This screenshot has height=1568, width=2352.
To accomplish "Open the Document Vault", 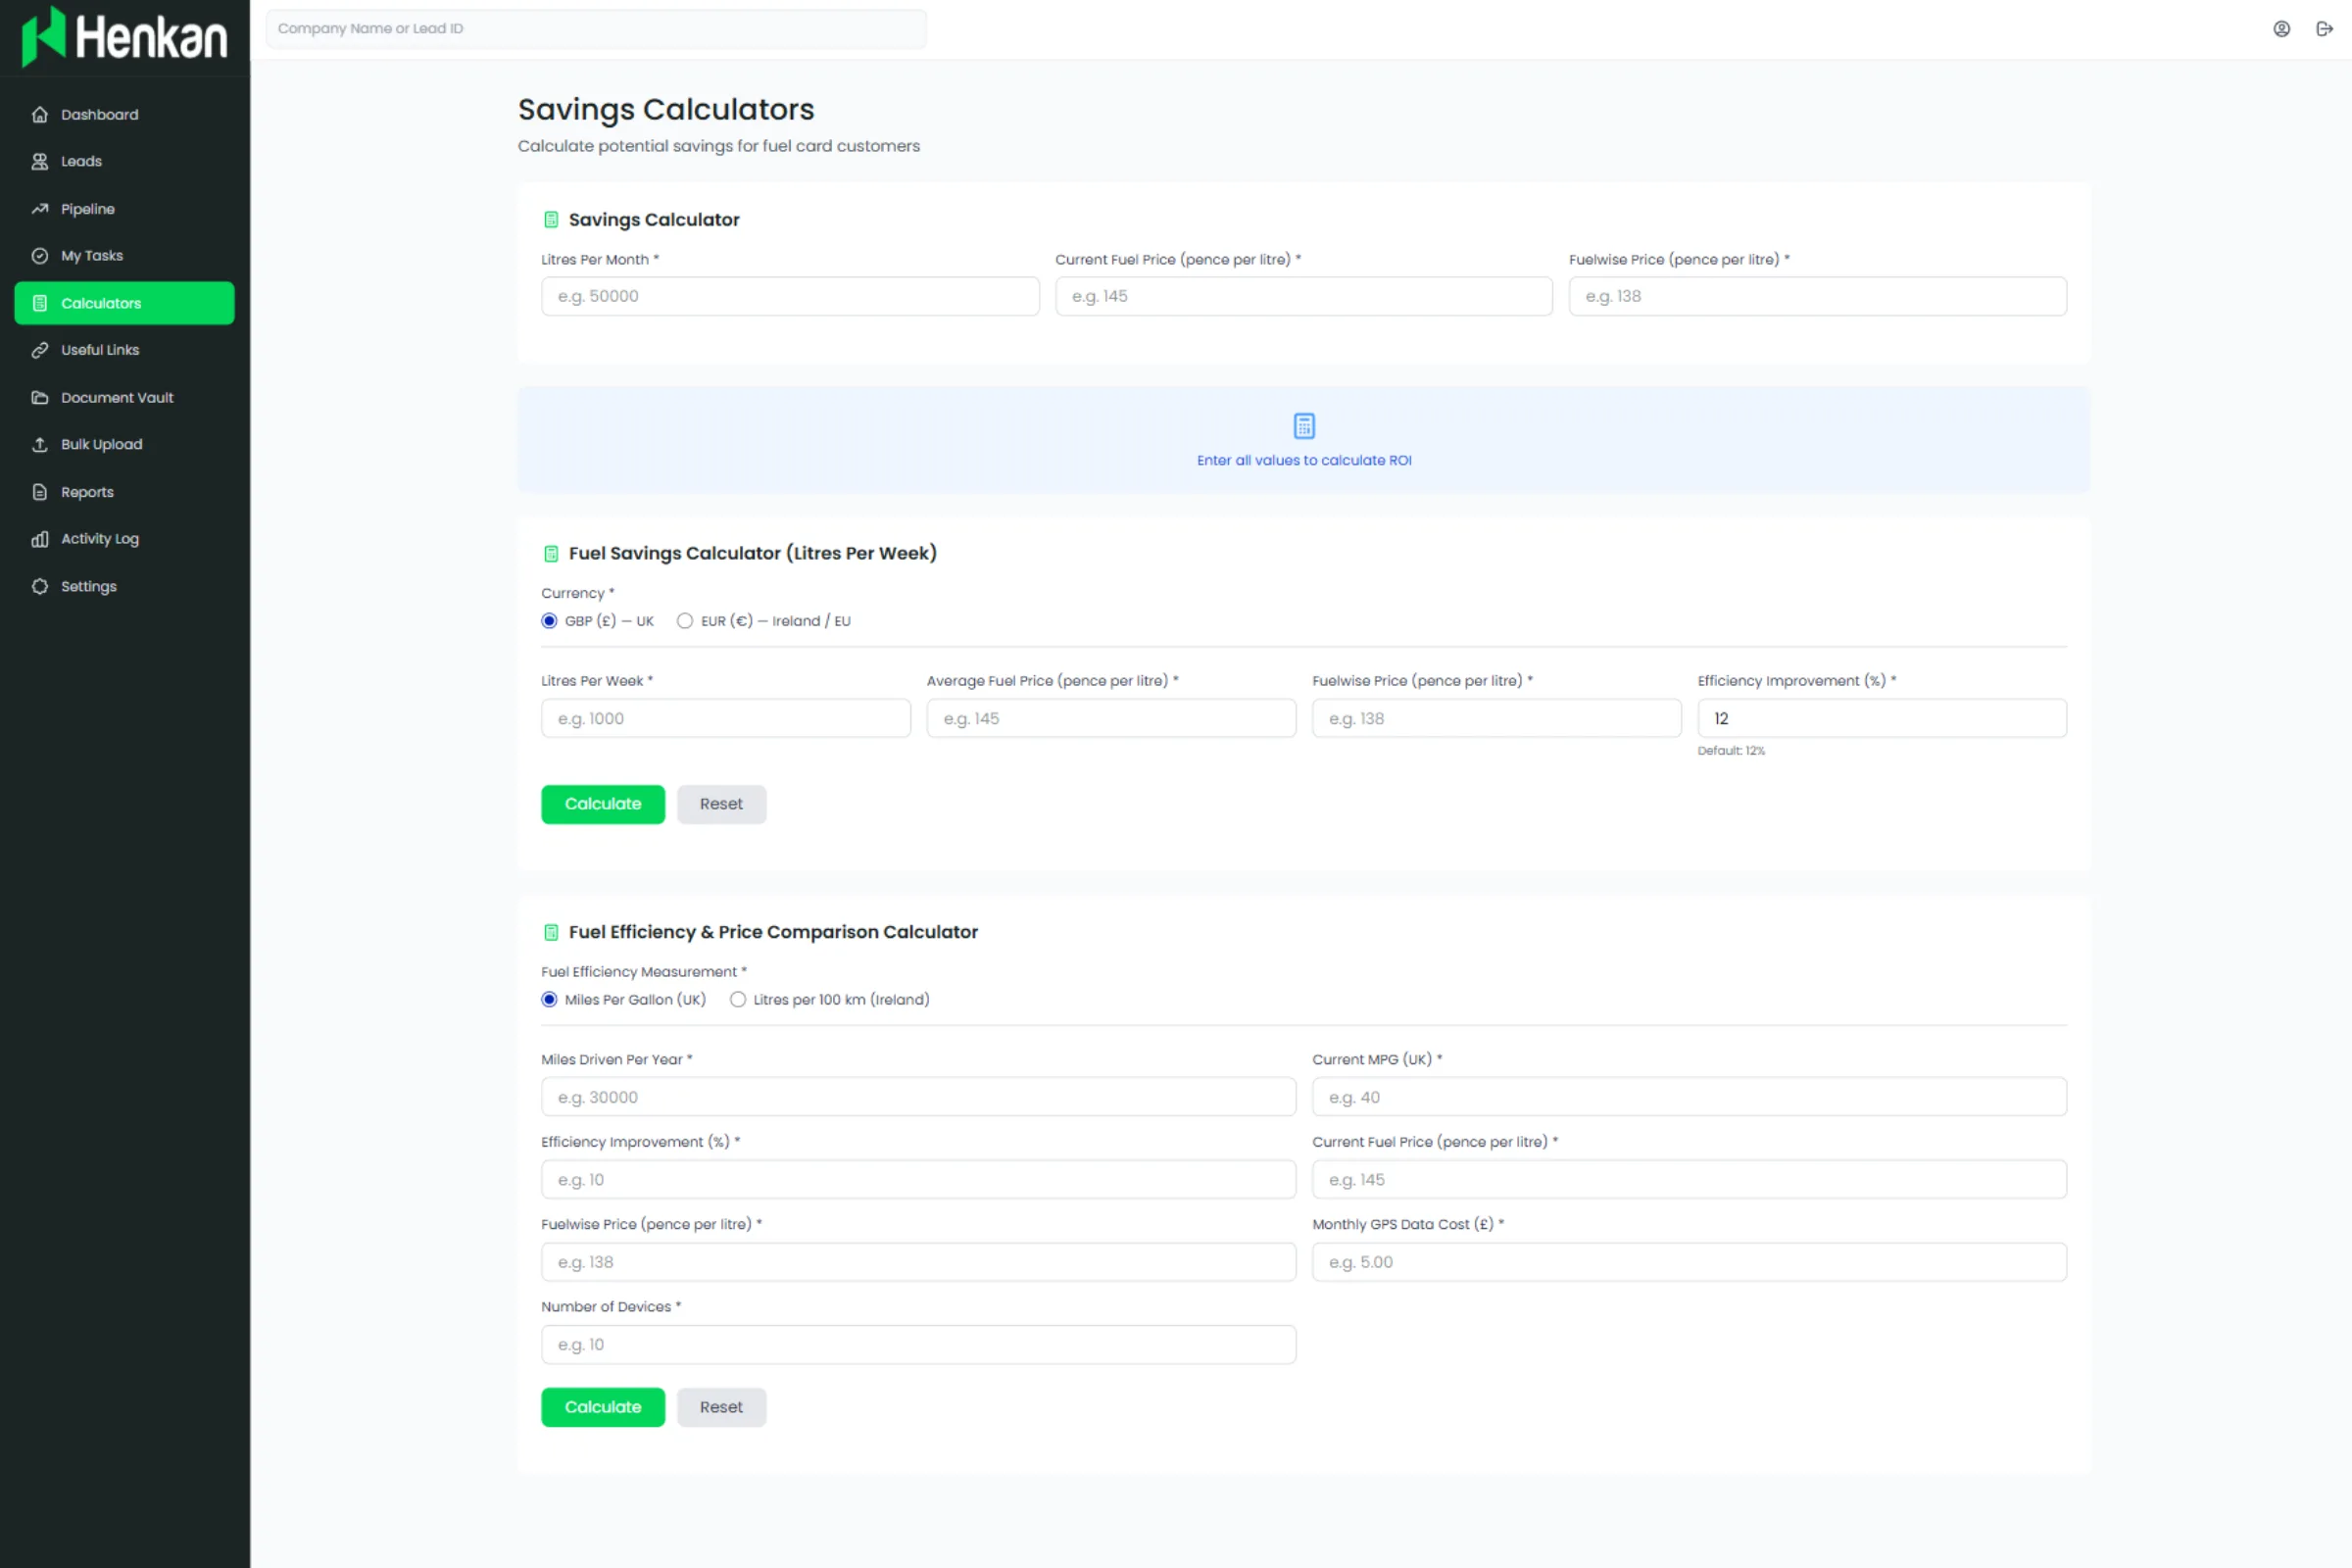I will coord(116,397).
